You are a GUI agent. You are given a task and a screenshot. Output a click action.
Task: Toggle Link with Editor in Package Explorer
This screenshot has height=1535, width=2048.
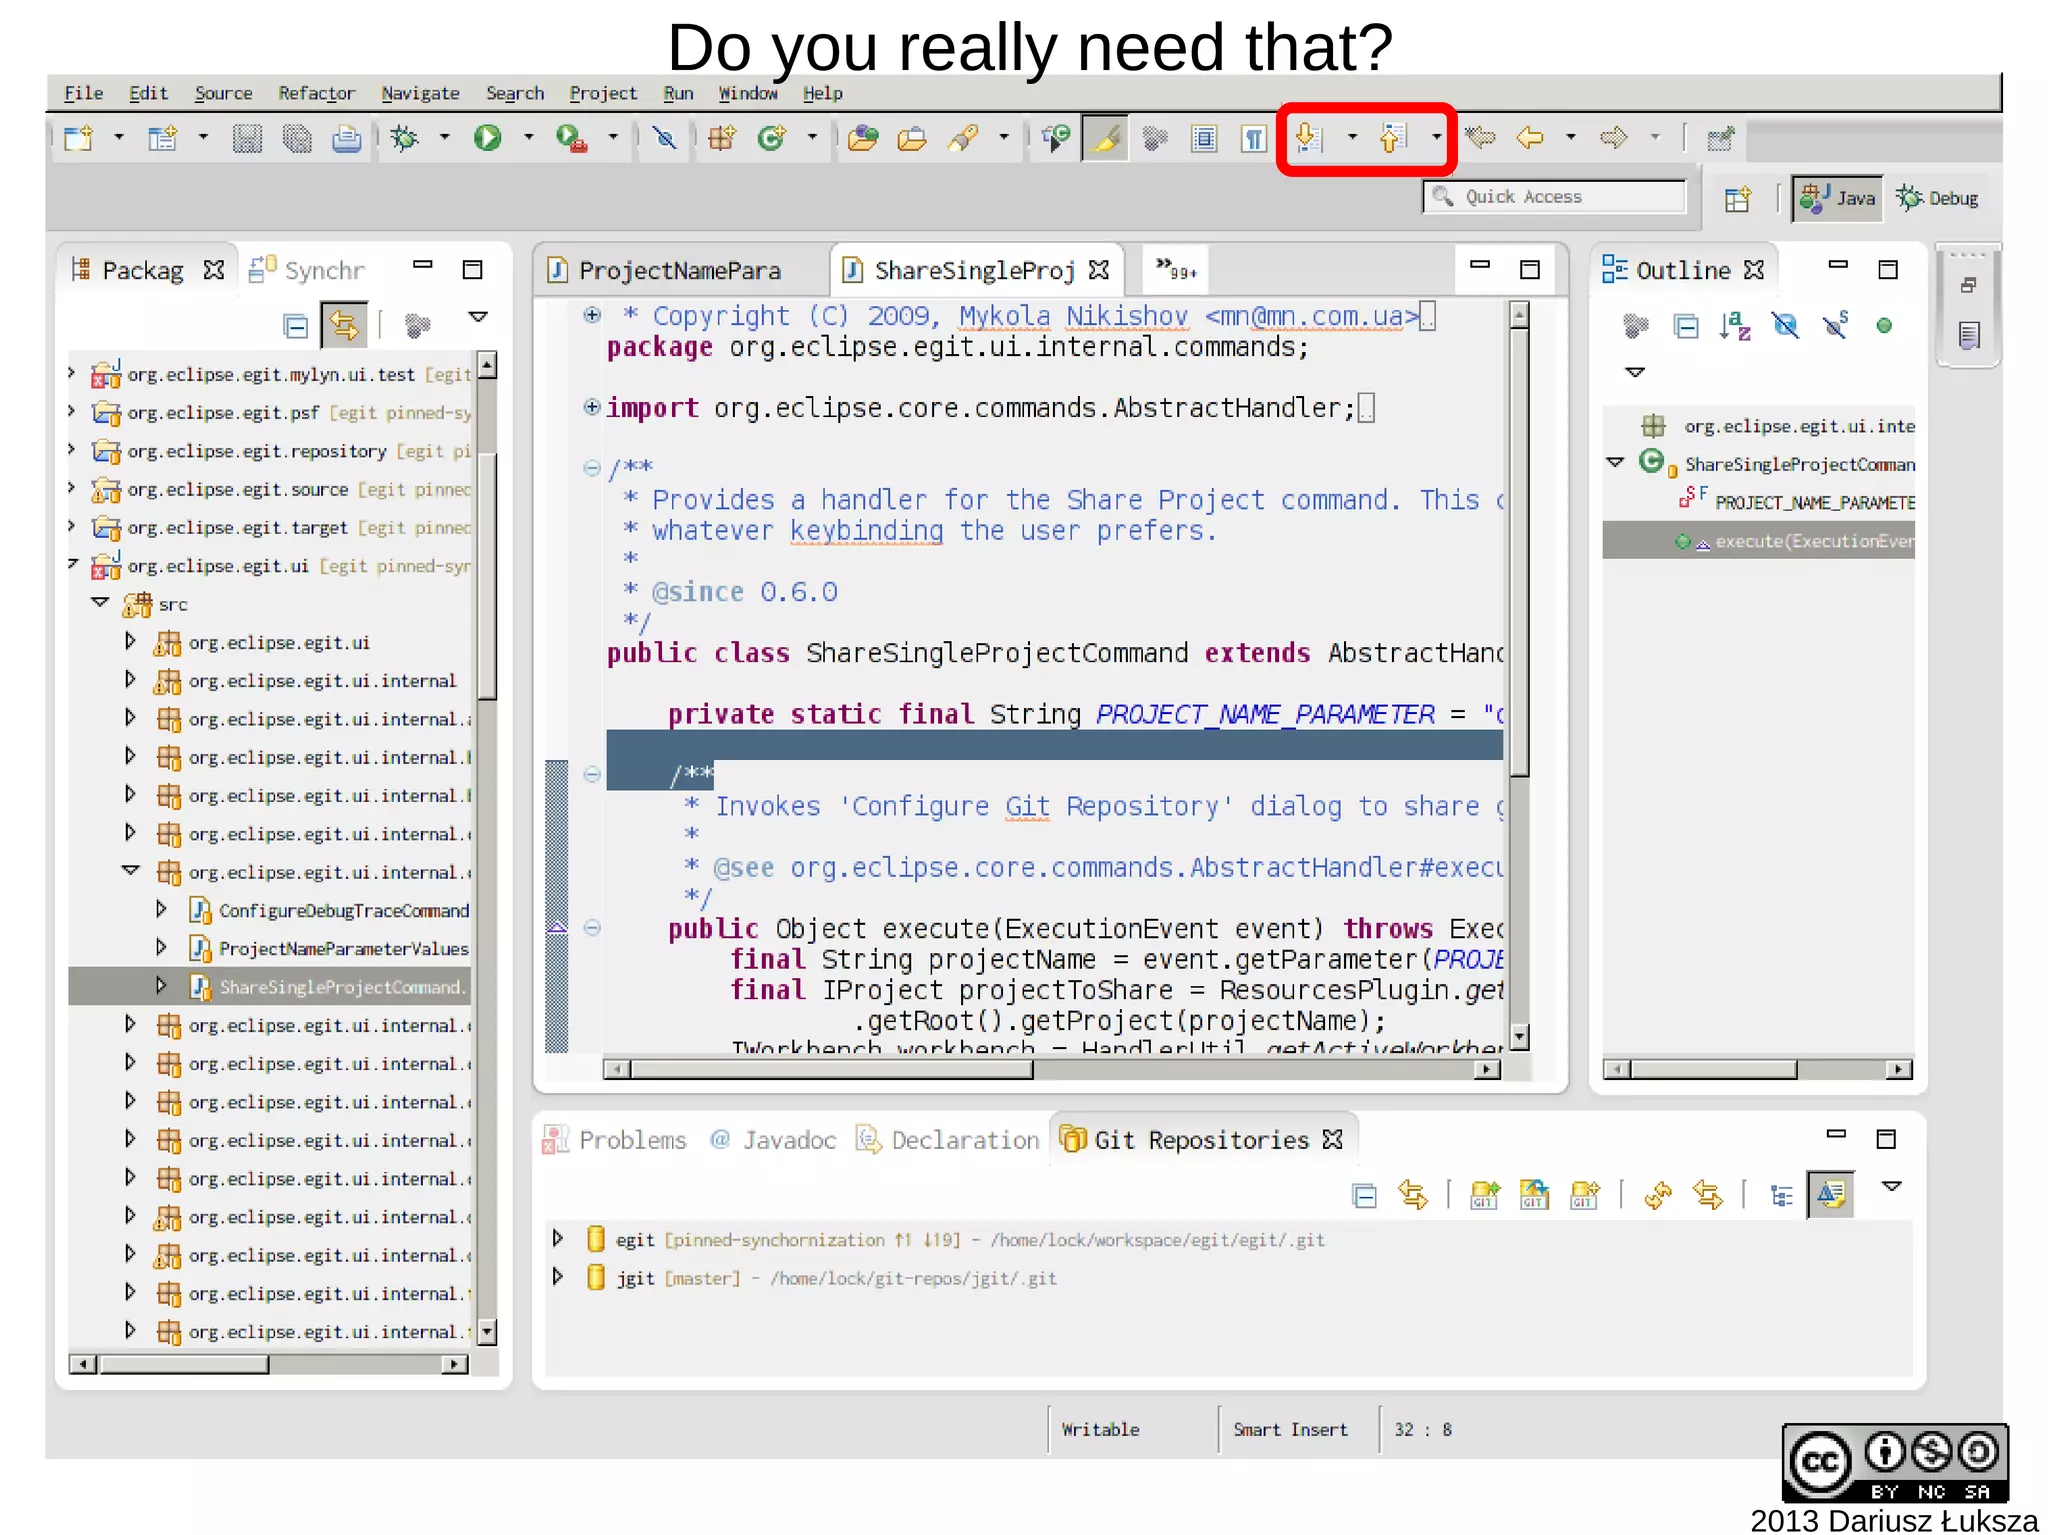(x=344, y=326)
